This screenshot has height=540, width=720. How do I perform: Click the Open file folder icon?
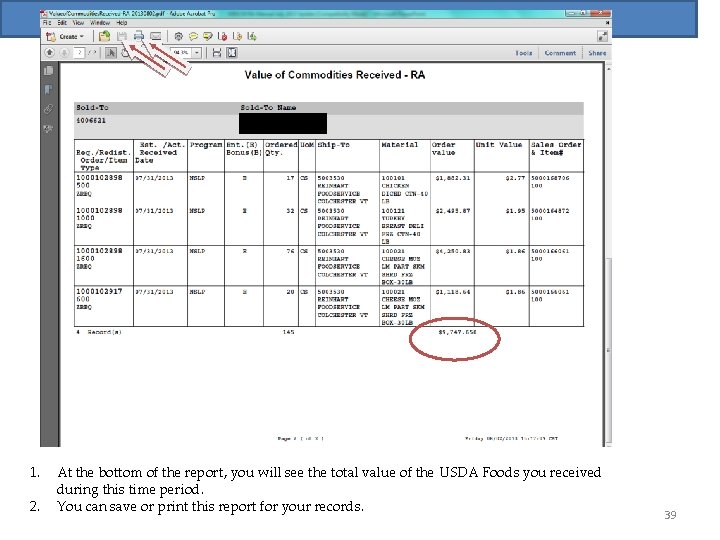point(104,36)
